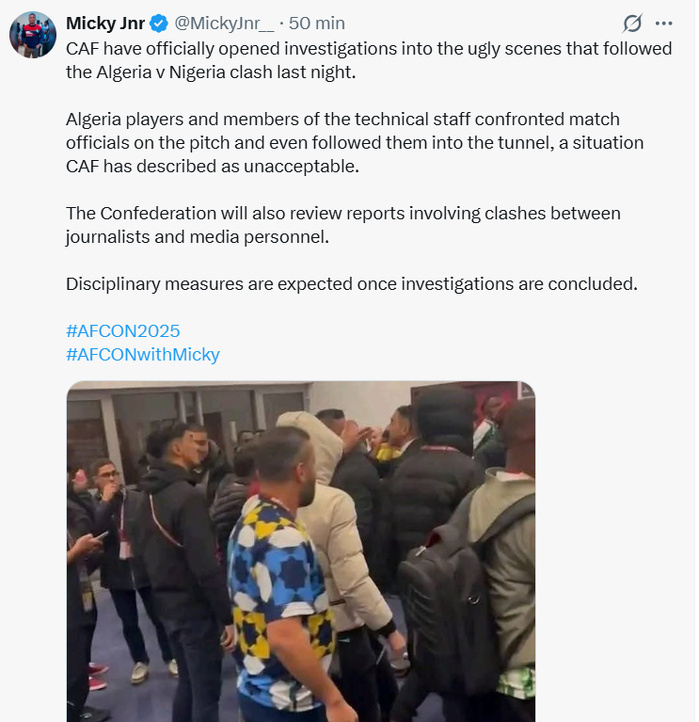Click the display name Micky Jnr
This screenshot has width=699, height=722.
[105, 23]
